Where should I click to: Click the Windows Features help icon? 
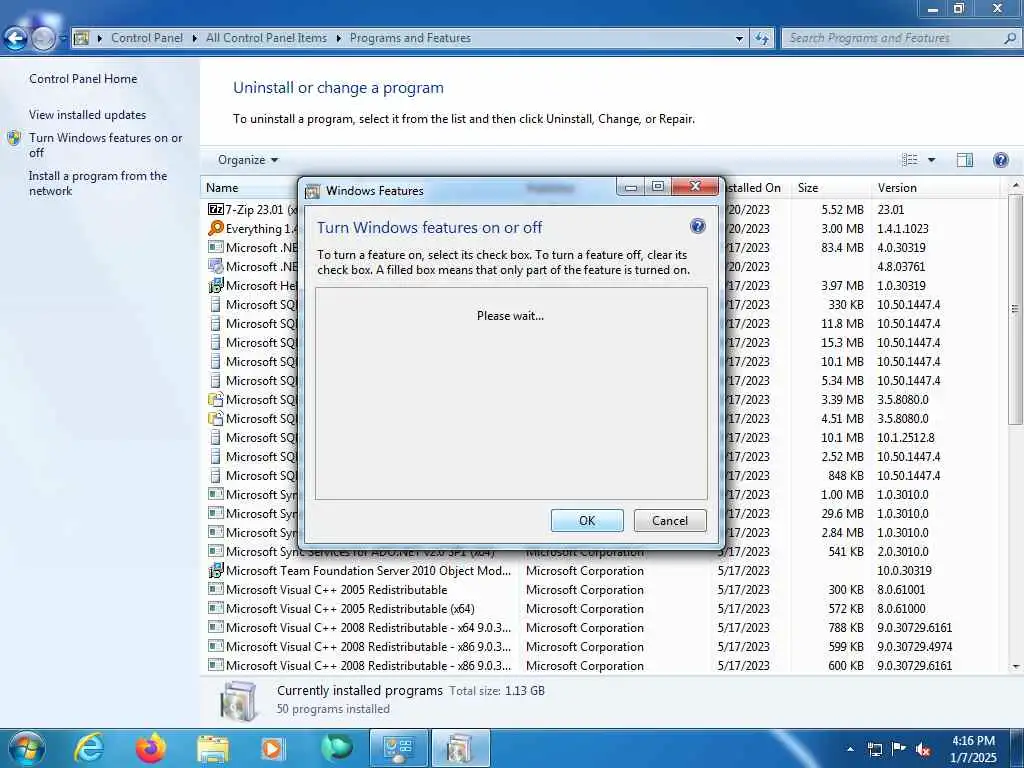coord(697,227)
